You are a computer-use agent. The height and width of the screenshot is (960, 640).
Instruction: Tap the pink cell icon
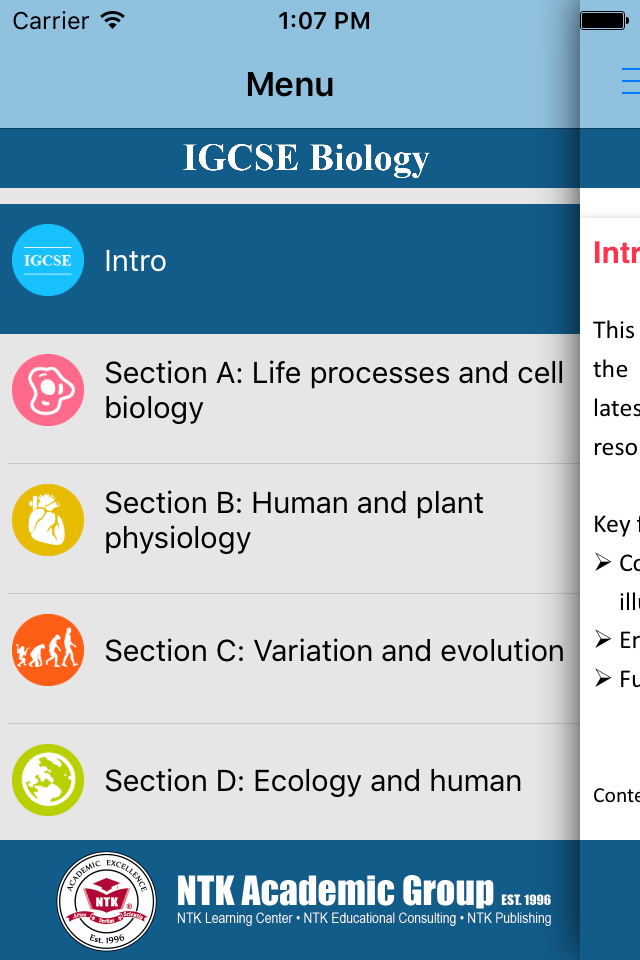point(48,390)
